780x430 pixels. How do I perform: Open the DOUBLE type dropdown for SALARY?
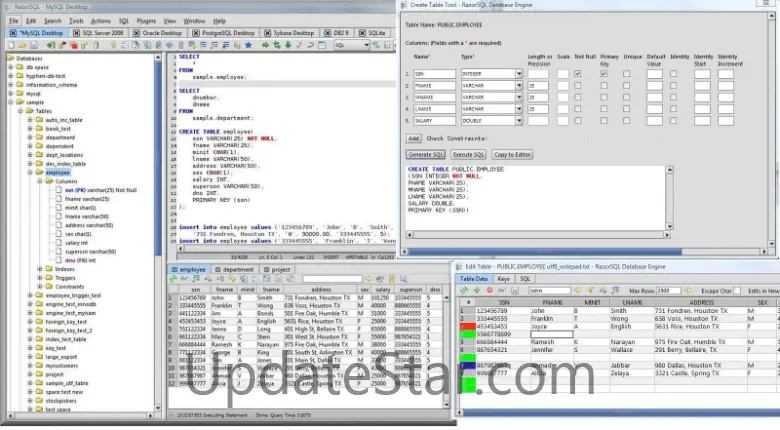pos(519,120)
